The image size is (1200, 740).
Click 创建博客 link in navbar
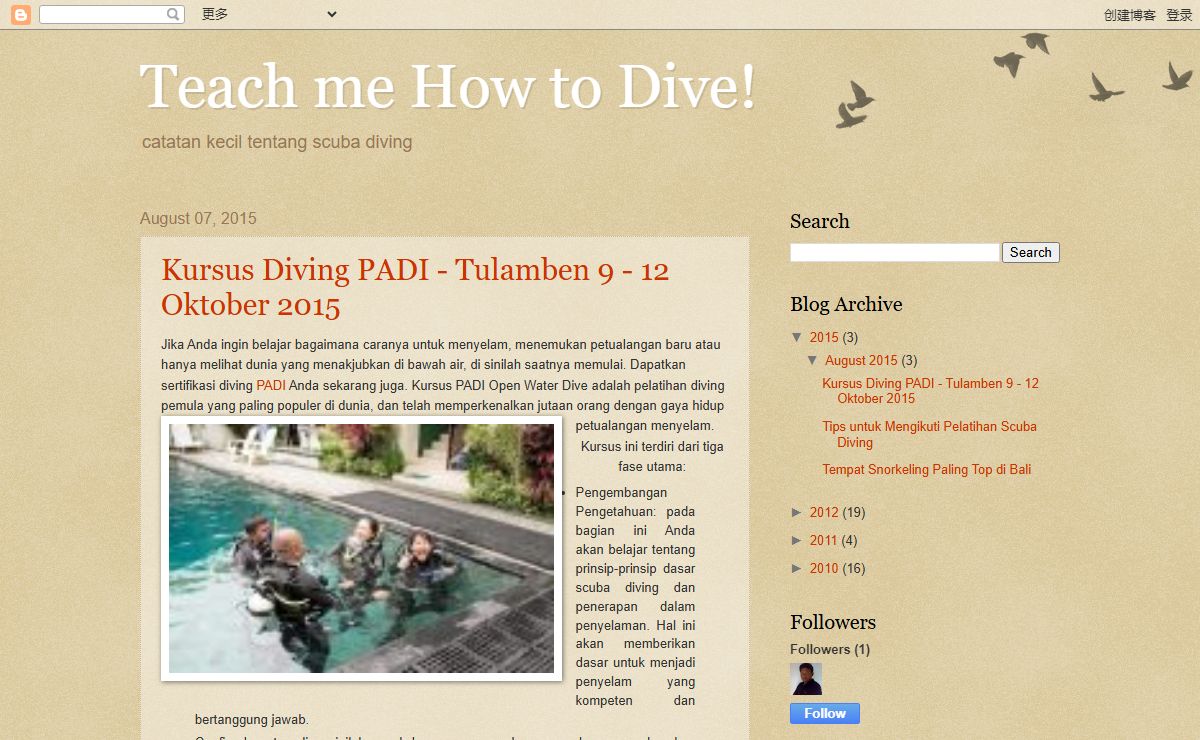(1130, 15)
